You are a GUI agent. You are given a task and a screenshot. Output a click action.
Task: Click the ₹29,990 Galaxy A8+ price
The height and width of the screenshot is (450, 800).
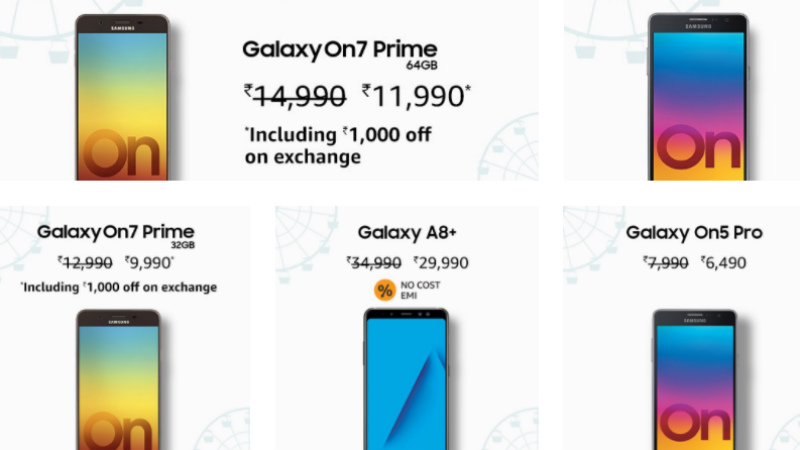click(441, 263)
